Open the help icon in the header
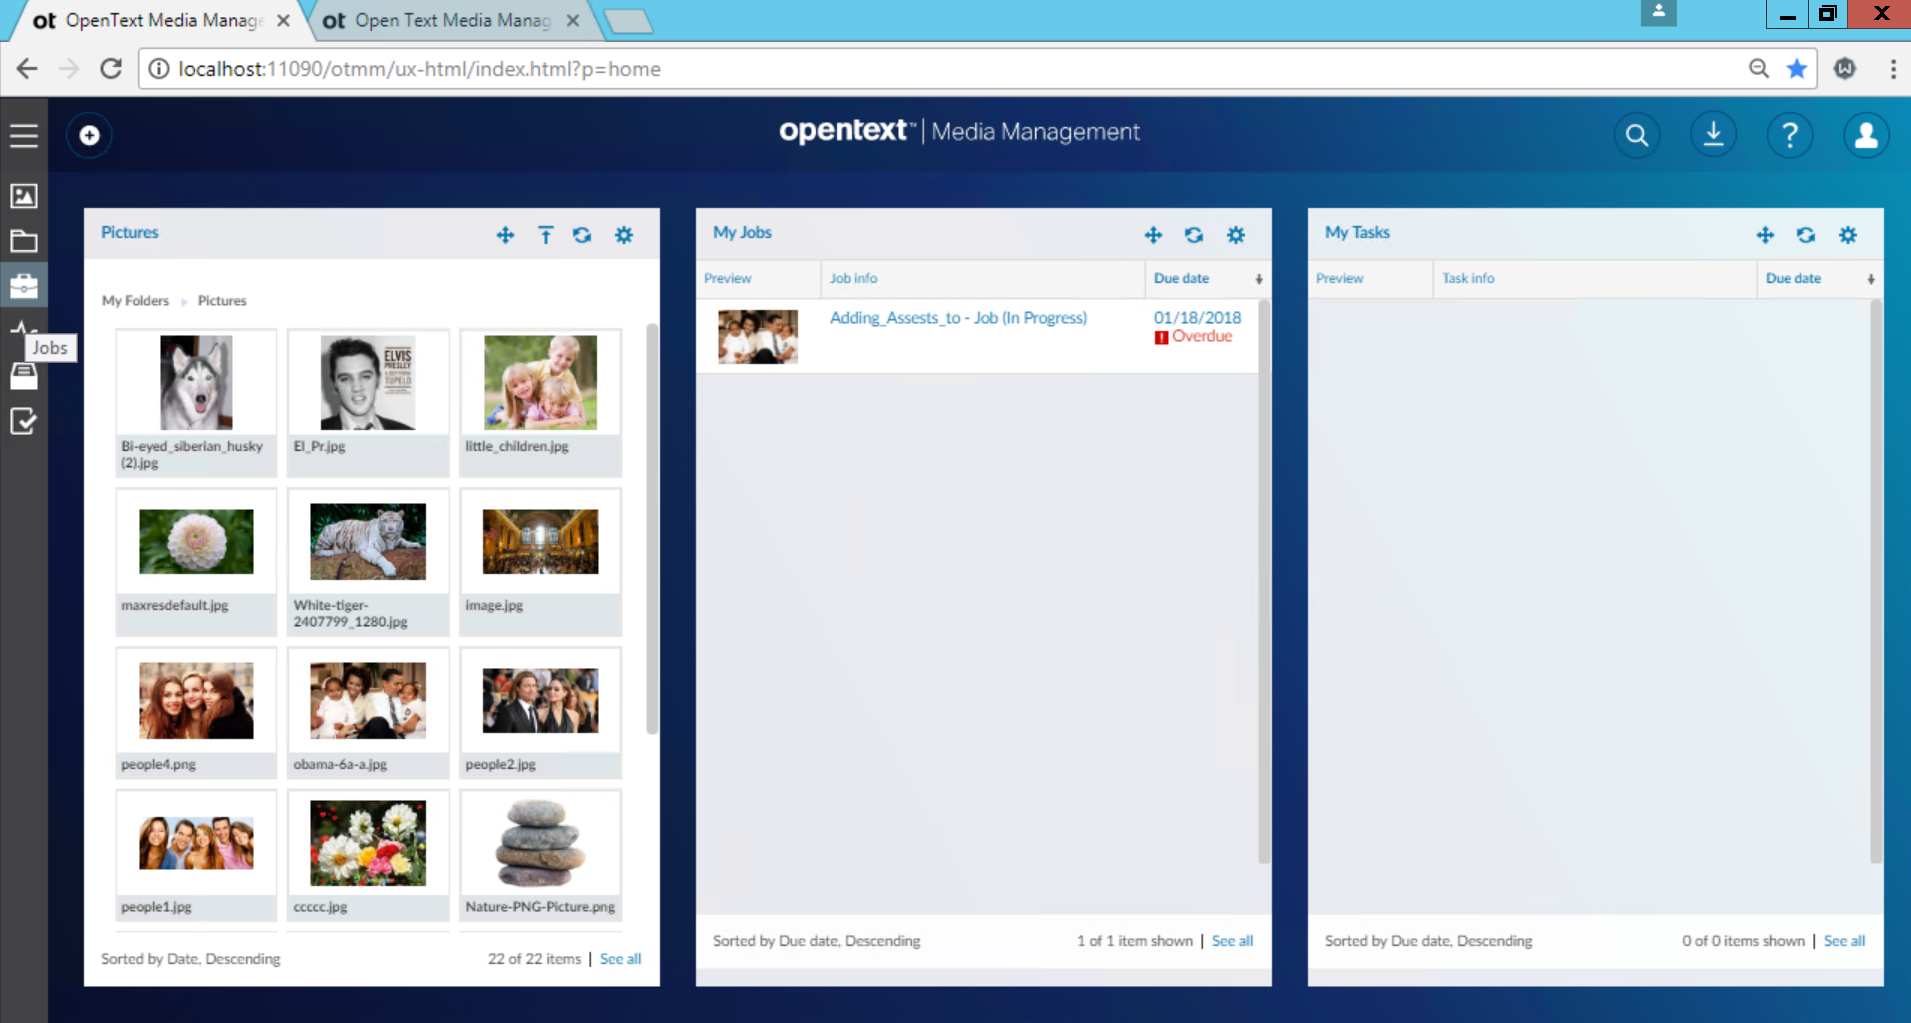 point(1789,134)
